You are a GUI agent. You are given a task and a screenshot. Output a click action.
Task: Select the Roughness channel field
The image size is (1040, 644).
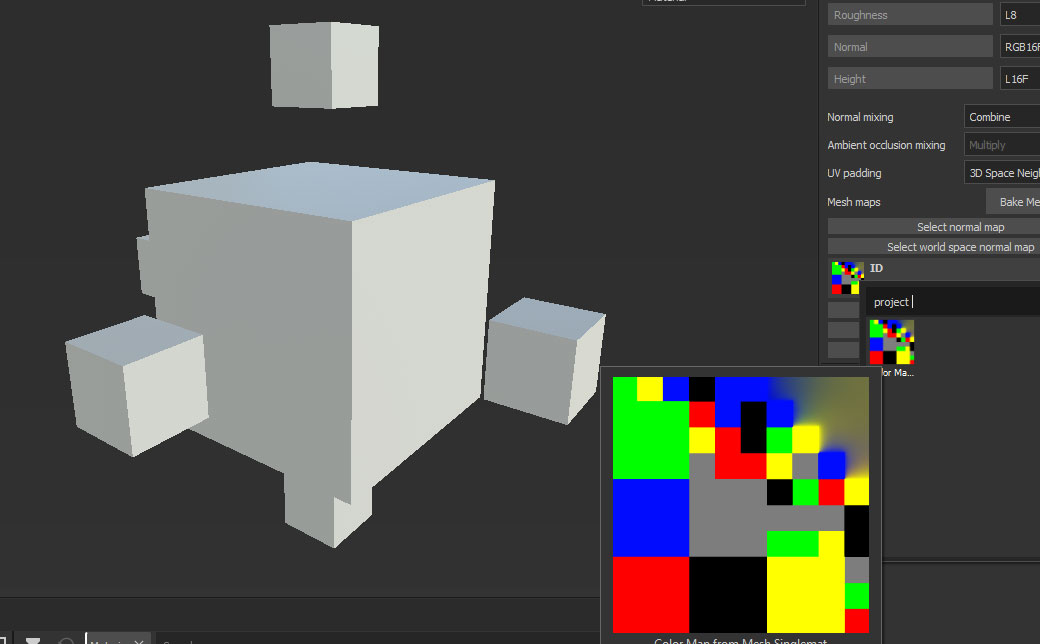tap(910, 15)
